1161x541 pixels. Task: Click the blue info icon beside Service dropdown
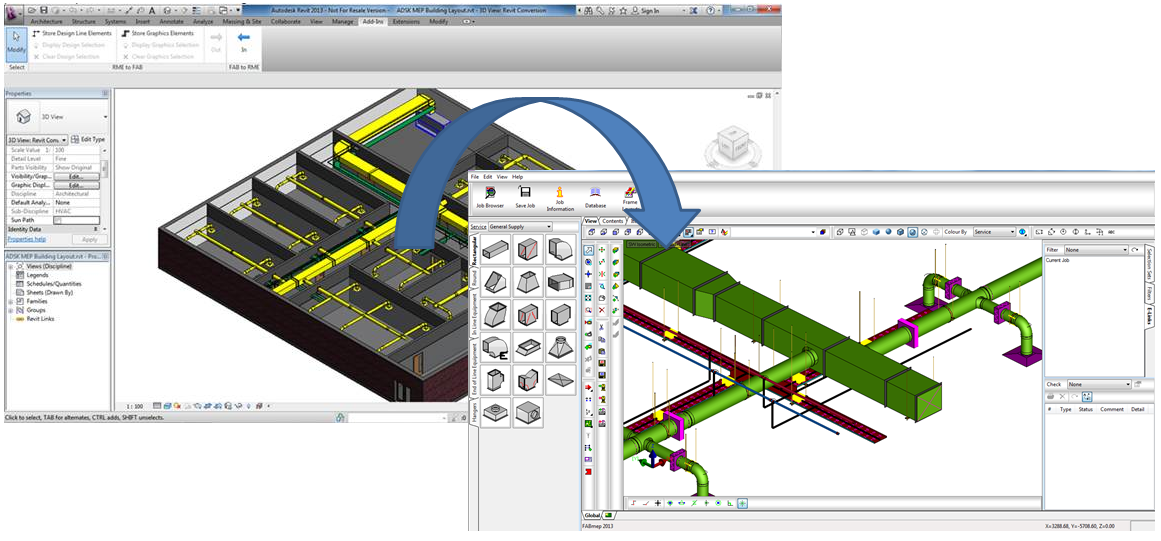[x=1023, y=232]
